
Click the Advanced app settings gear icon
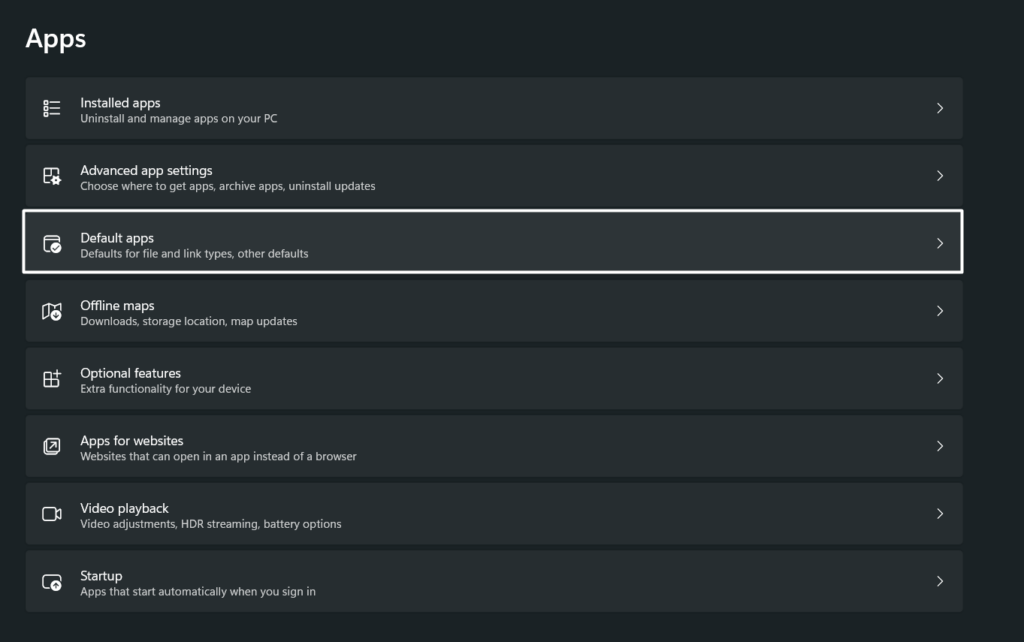click(52, 176)
